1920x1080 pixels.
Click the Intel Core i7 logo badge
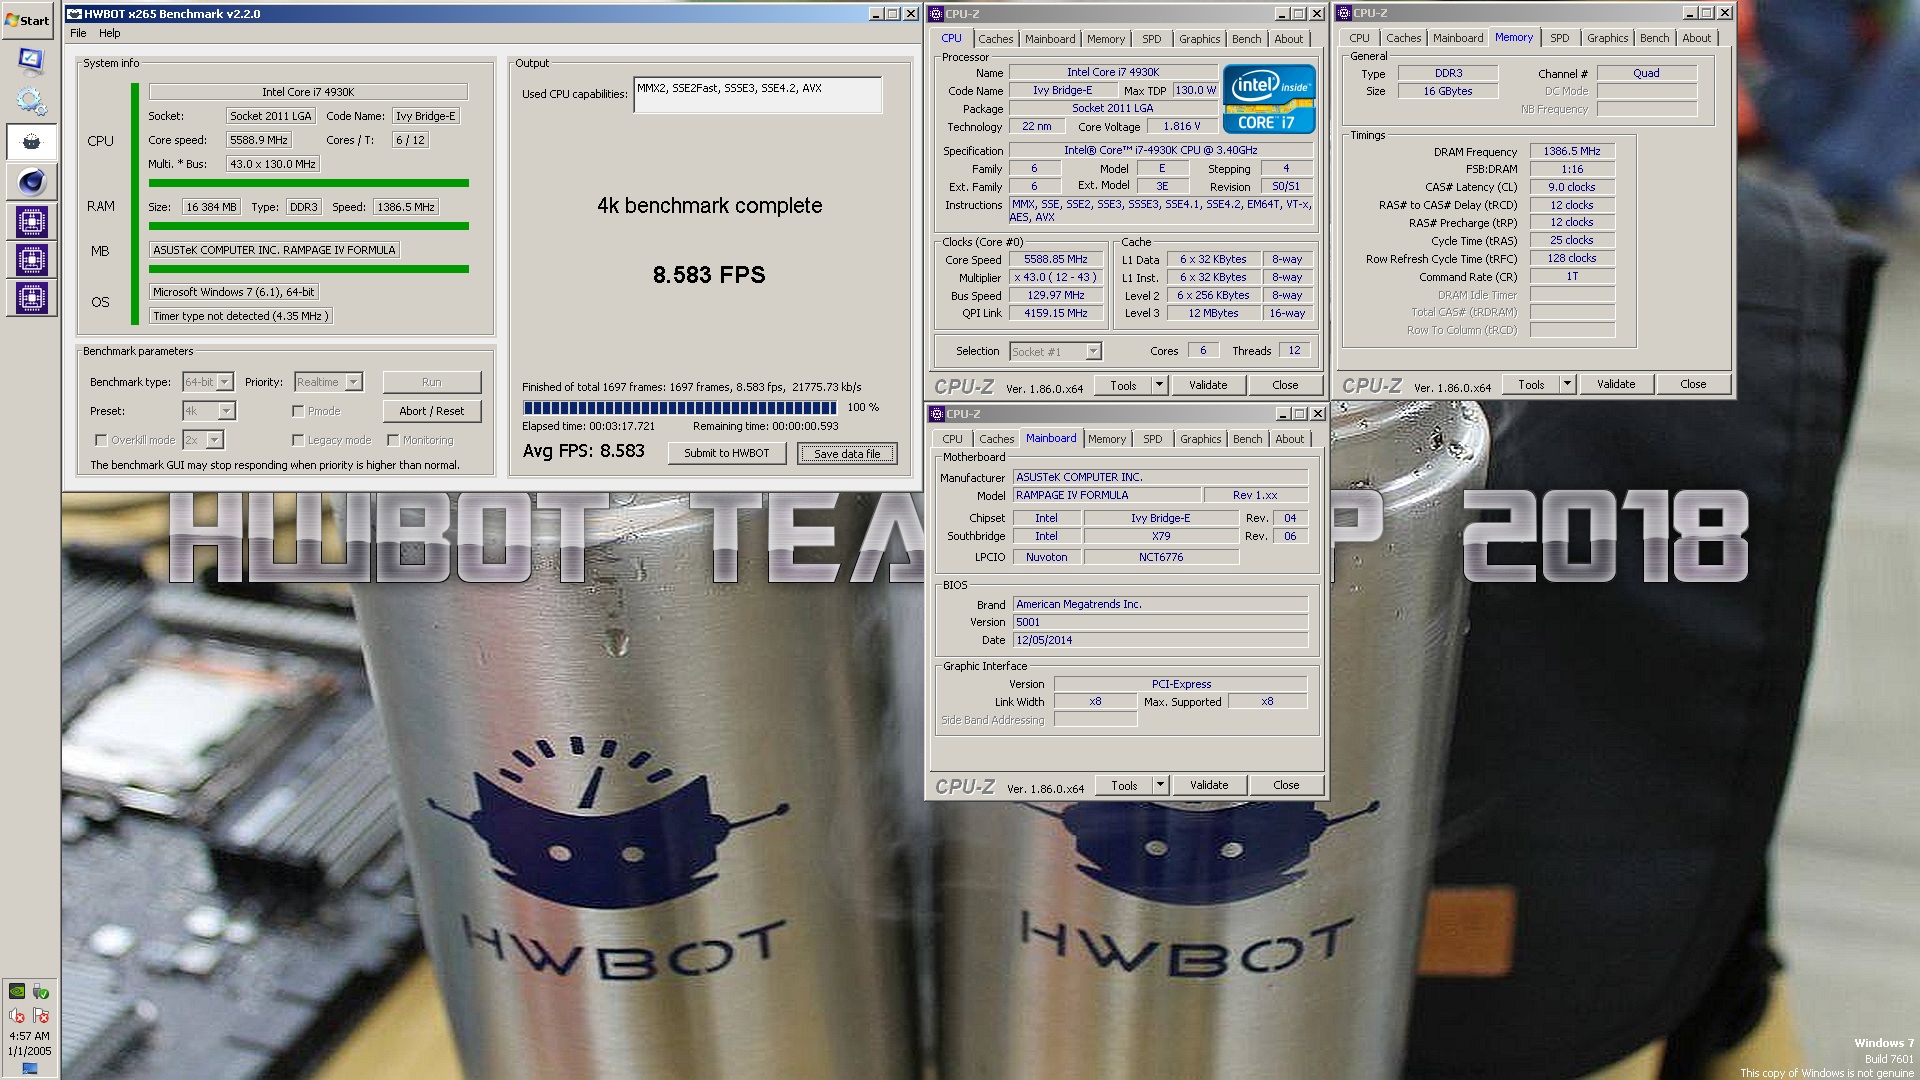click(1268, 98)
